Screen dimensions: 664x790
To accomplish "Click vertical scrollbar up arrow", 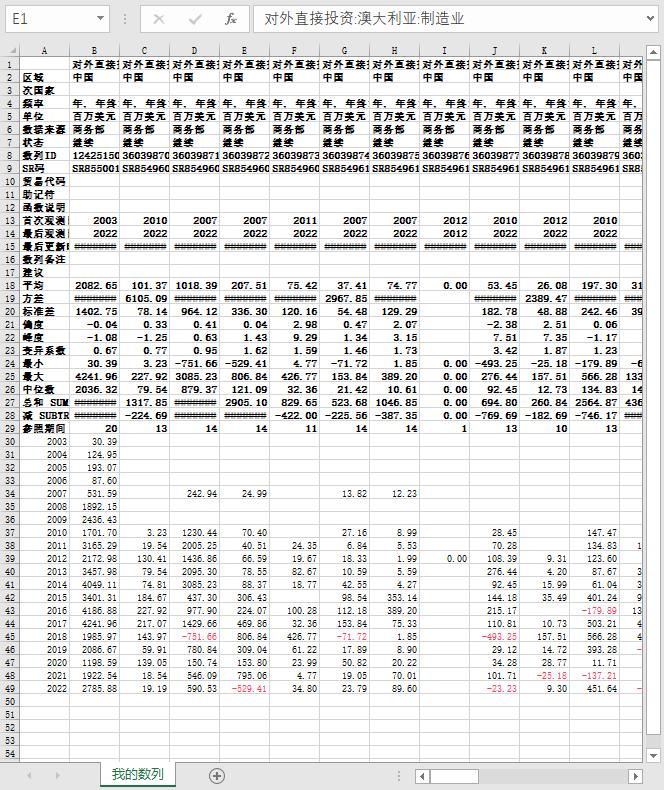I will pos(653,52).
